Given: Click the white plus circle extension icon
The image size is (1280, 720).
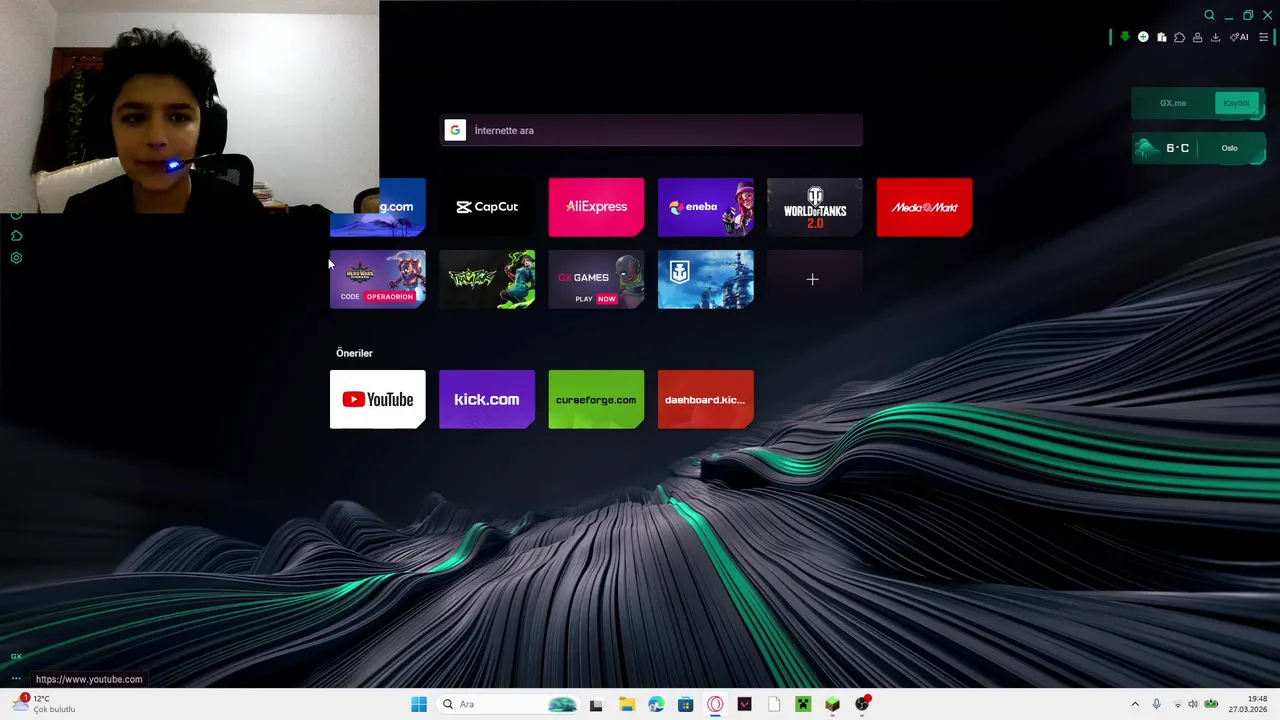Looking at the screenshot, I should pos(1143,37).
